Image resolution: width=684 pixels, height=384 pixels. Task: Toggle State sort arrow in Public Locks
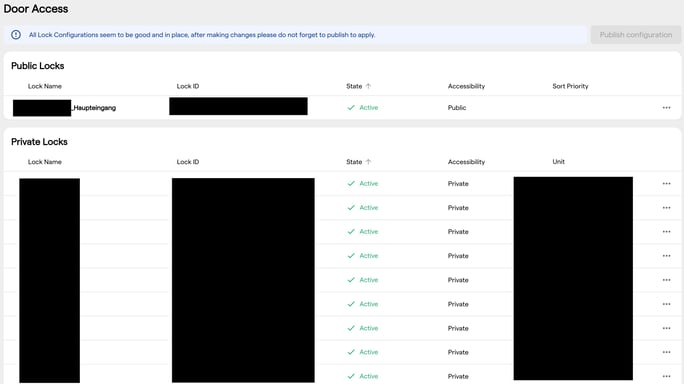[x=368, y=86]
